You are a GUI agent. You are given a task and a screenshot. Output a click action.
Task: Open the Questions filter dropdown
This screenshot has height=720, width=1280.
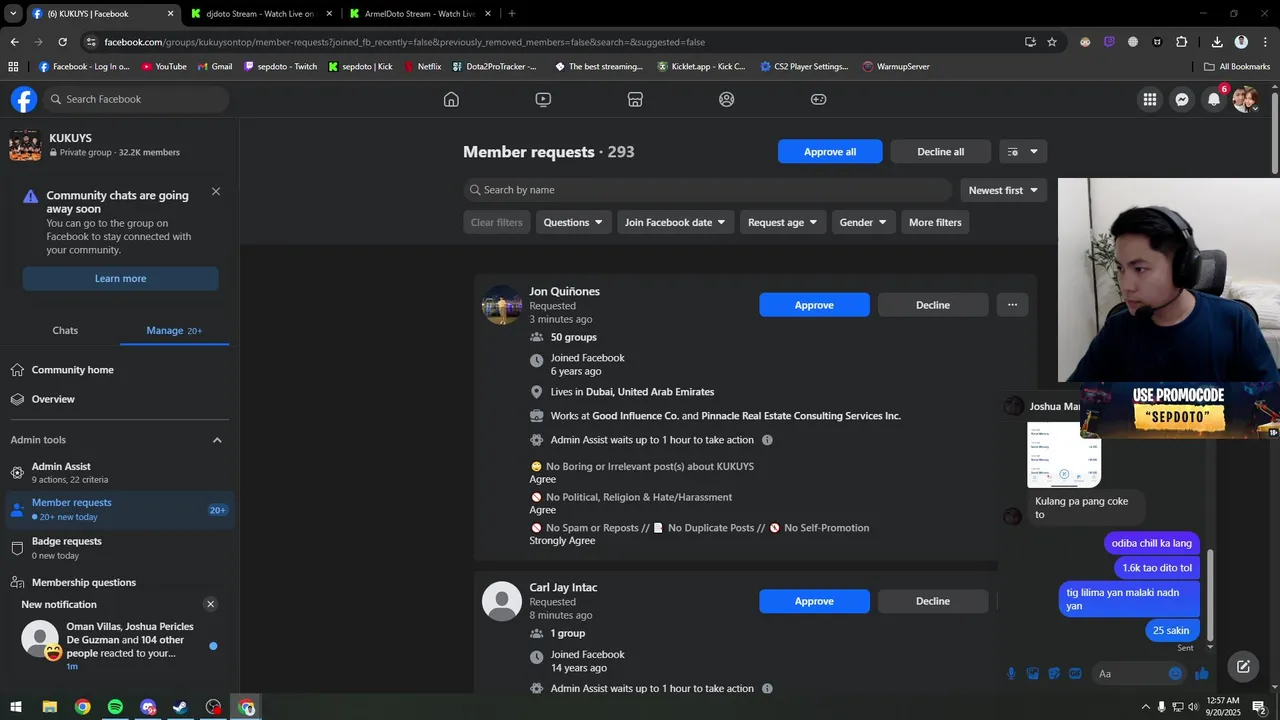(573, 222)
